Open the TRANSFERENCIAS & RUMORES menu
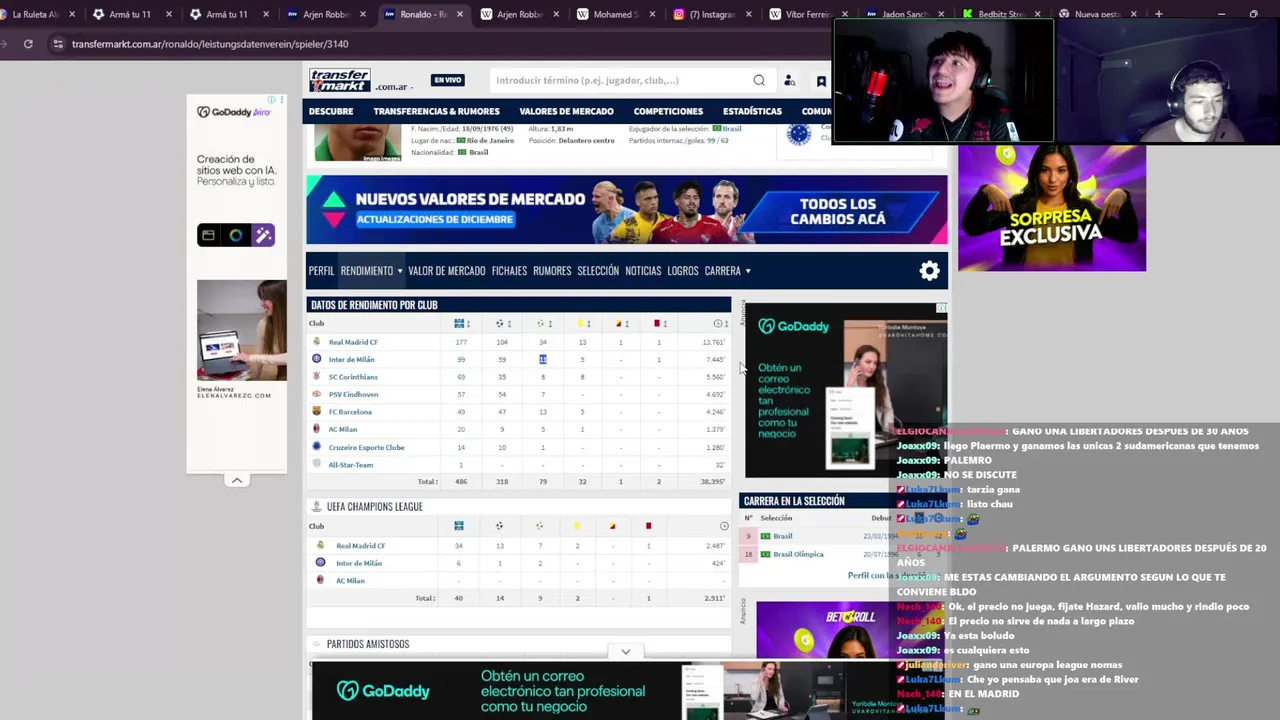Viewport: 1280px width, 720px height. click(436, 111)
